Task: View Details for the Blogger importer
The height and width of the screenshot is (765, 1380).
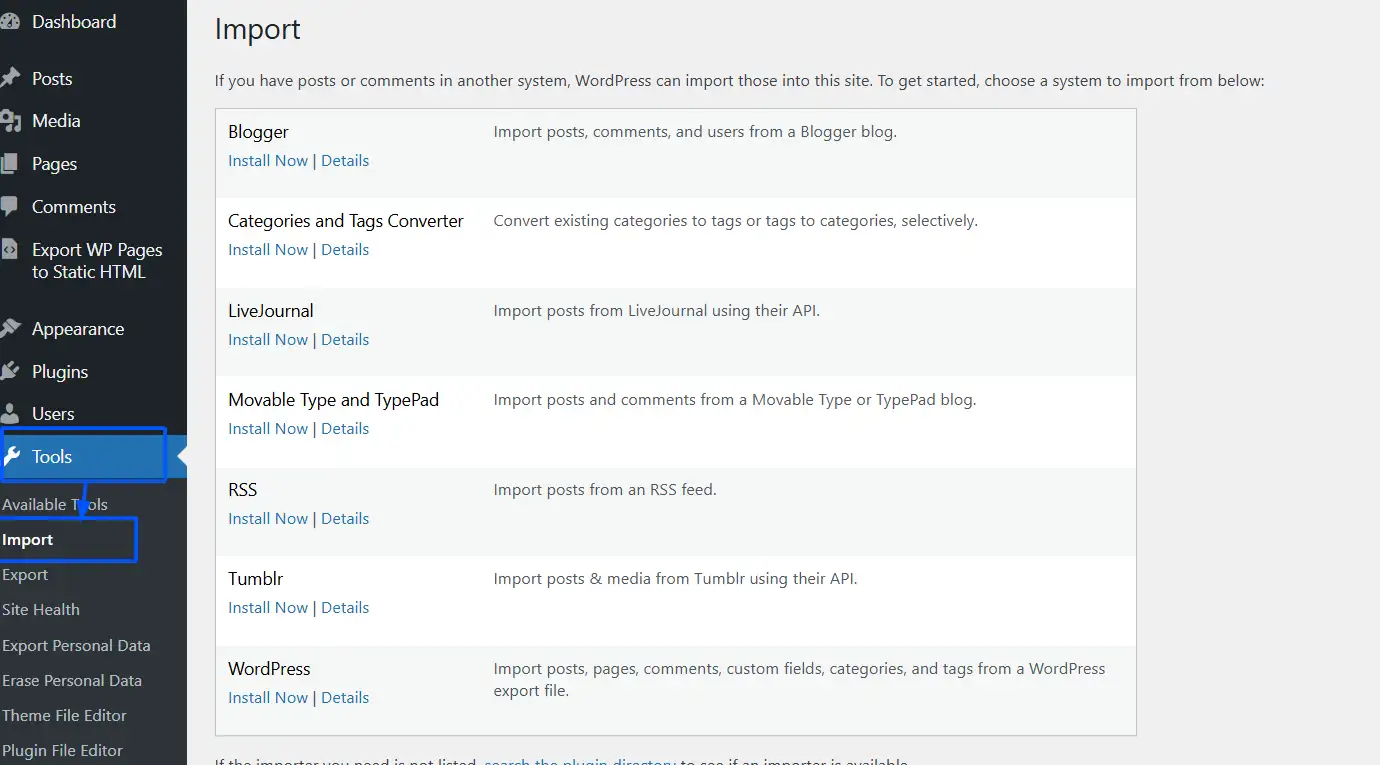Action: [x=345, y=161]
